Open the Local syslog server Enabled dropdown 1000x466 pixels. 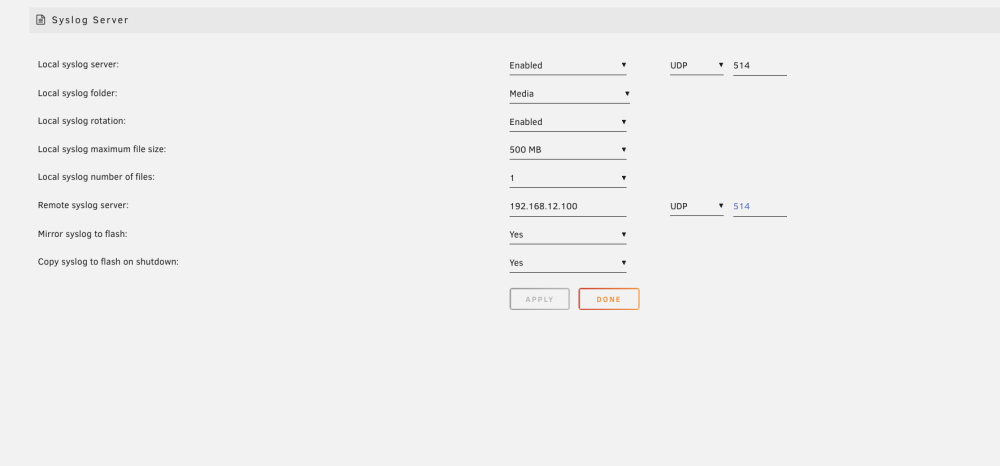click(x=568, y=66)
